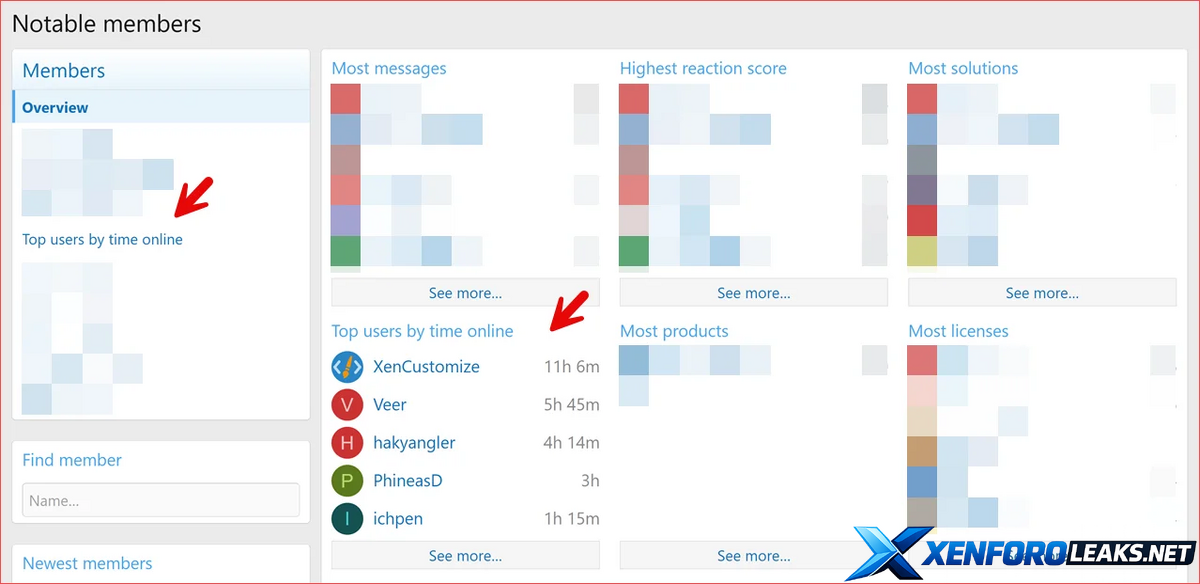Image resolution: width=1200 pixels, height=584 pixels.
Task: Click PhineasD's green P avatar
Action: tap(346, 481)
